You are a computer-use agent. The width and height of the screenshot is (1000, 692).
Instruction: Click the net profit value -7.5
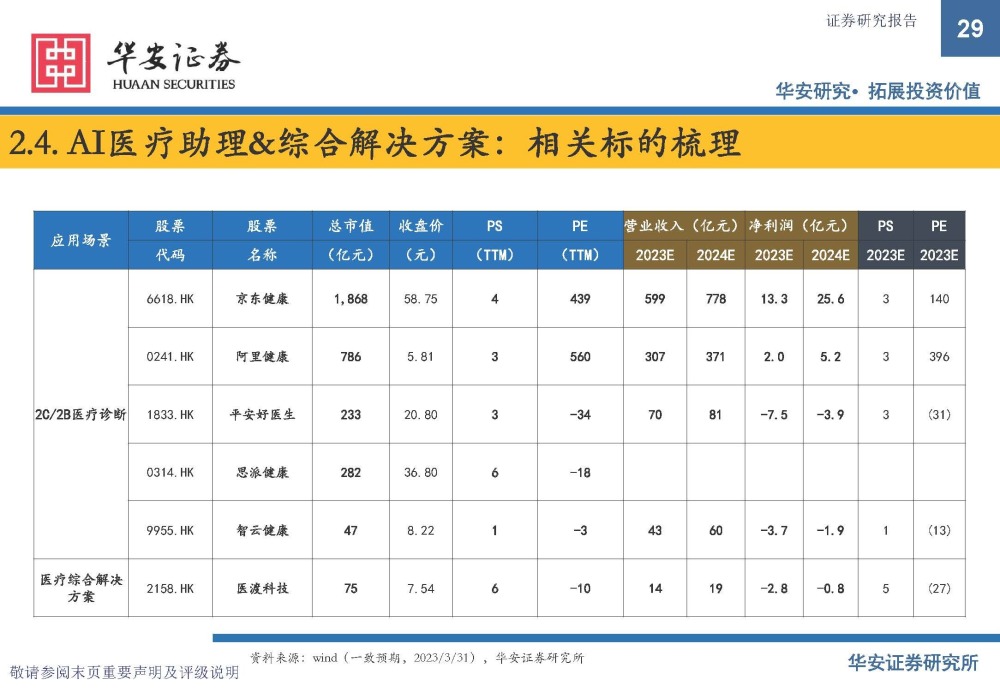(774, 415)
